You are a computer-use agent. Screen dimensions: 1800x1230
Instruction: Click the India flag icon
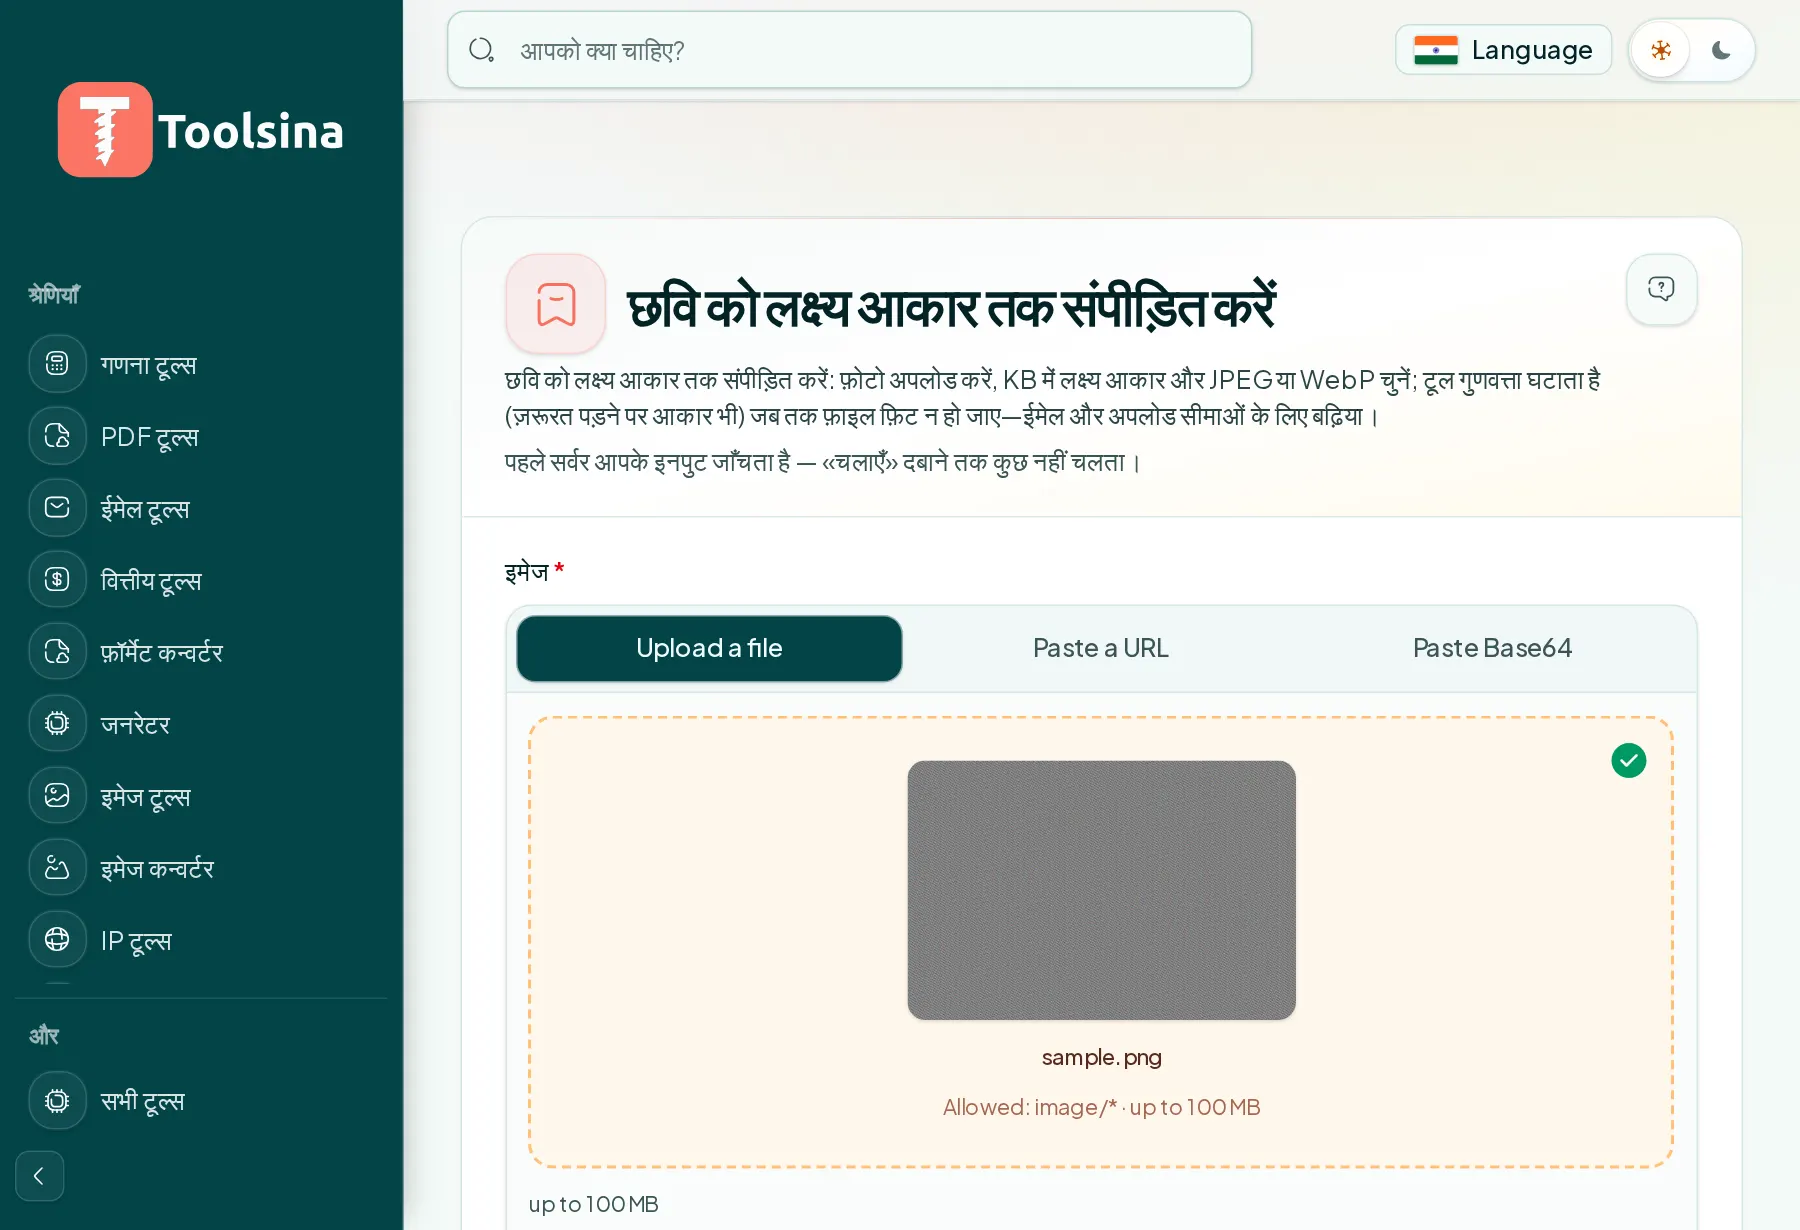pos(1436,50)
